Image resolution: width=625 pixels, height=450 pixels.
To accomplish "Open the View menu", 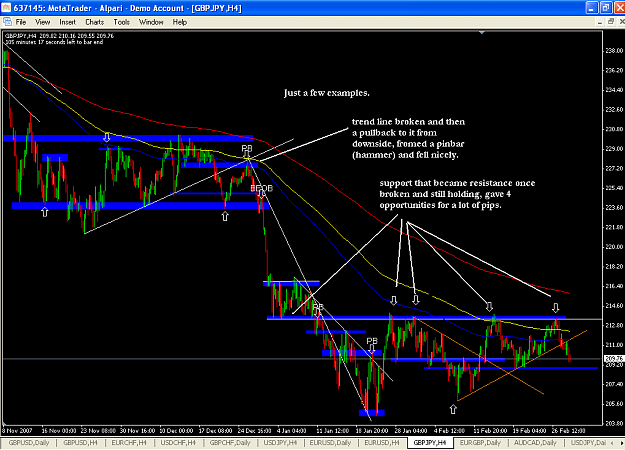I will (43, 22).
